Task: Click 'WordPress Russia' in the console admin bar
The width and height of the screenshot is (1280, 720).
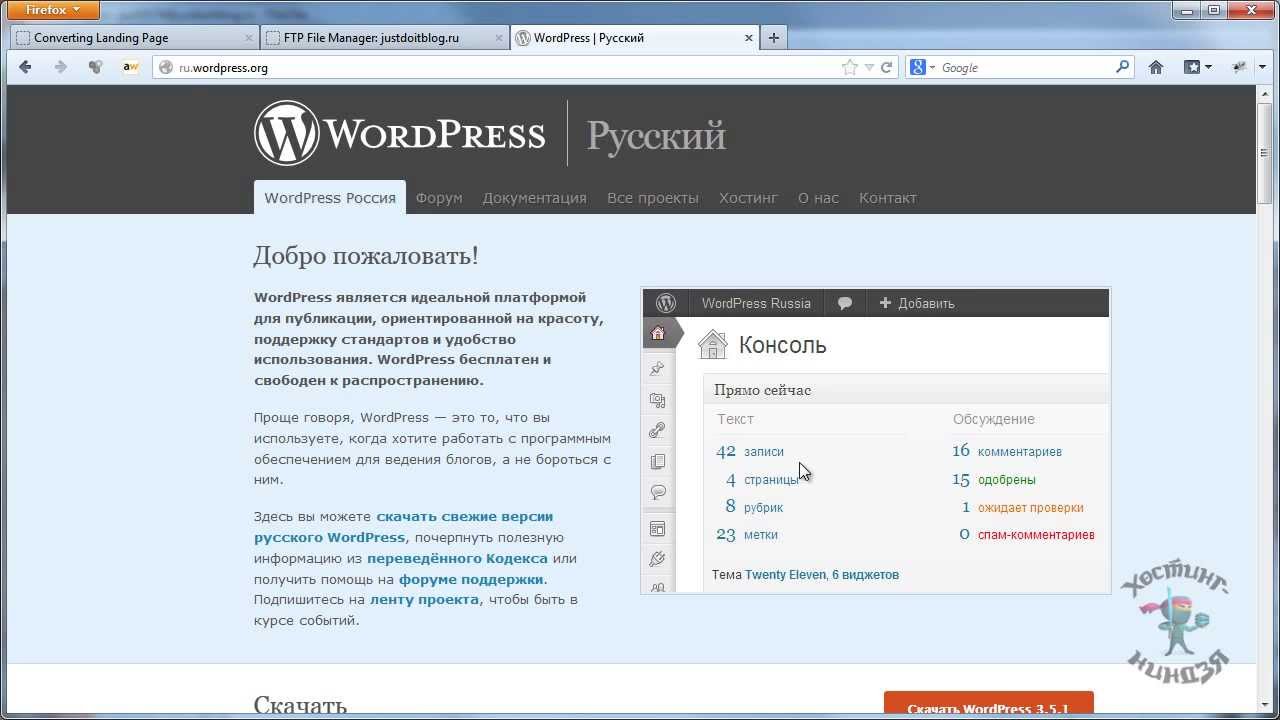Action: (x=756, y=303)
